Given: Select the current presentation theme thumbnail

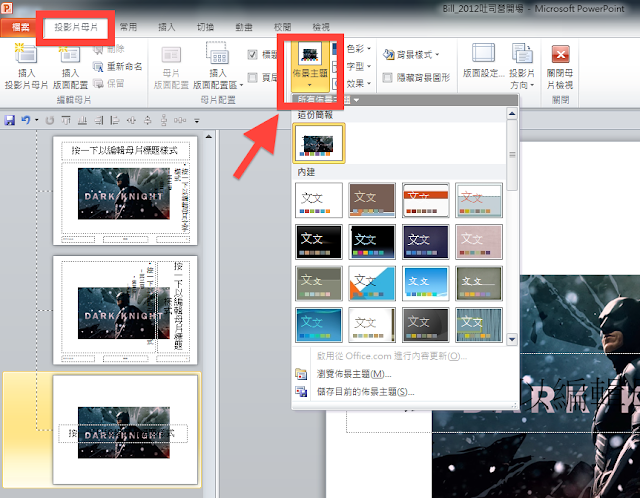Looking at the screenshot, I should click(318, 143).
